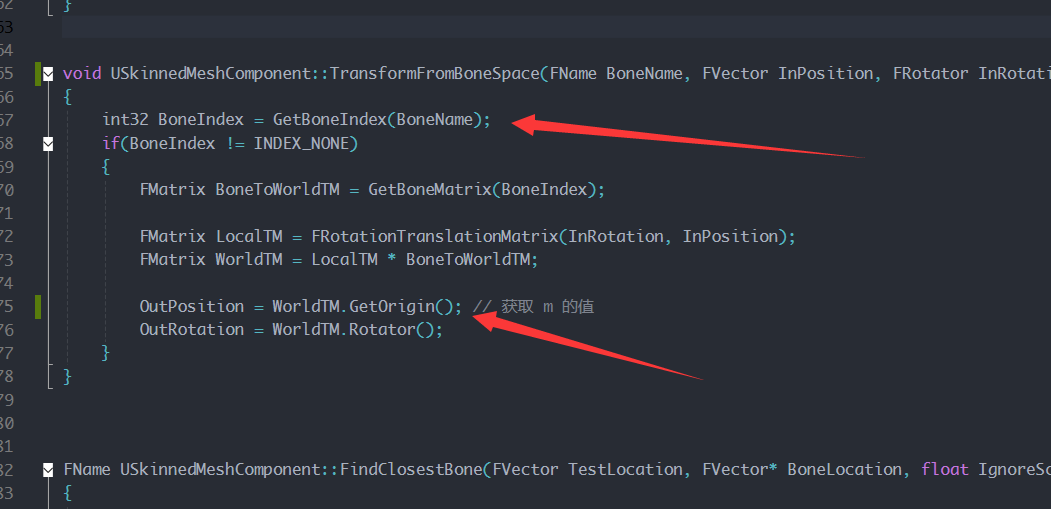The height and width of the screenshot is (509, 1051).
Task: Collapse the if(BoneIndex != INDEX_NONE) block
Action: [x=48, y=144]
